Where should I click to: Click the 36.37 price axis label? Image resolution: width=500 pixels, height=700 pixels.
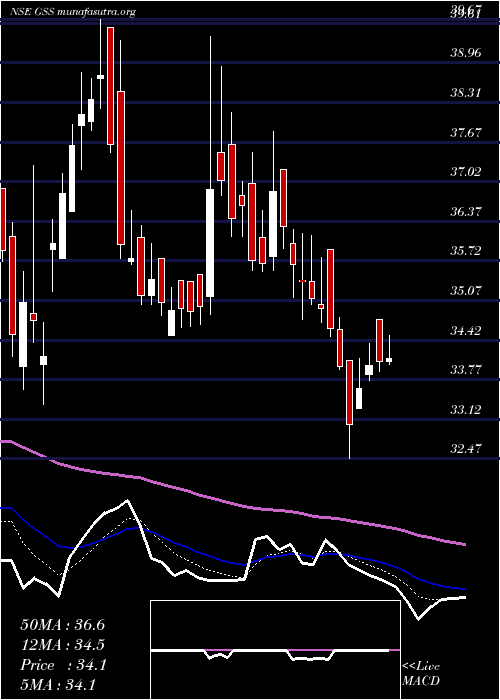[x=466, y=212]
